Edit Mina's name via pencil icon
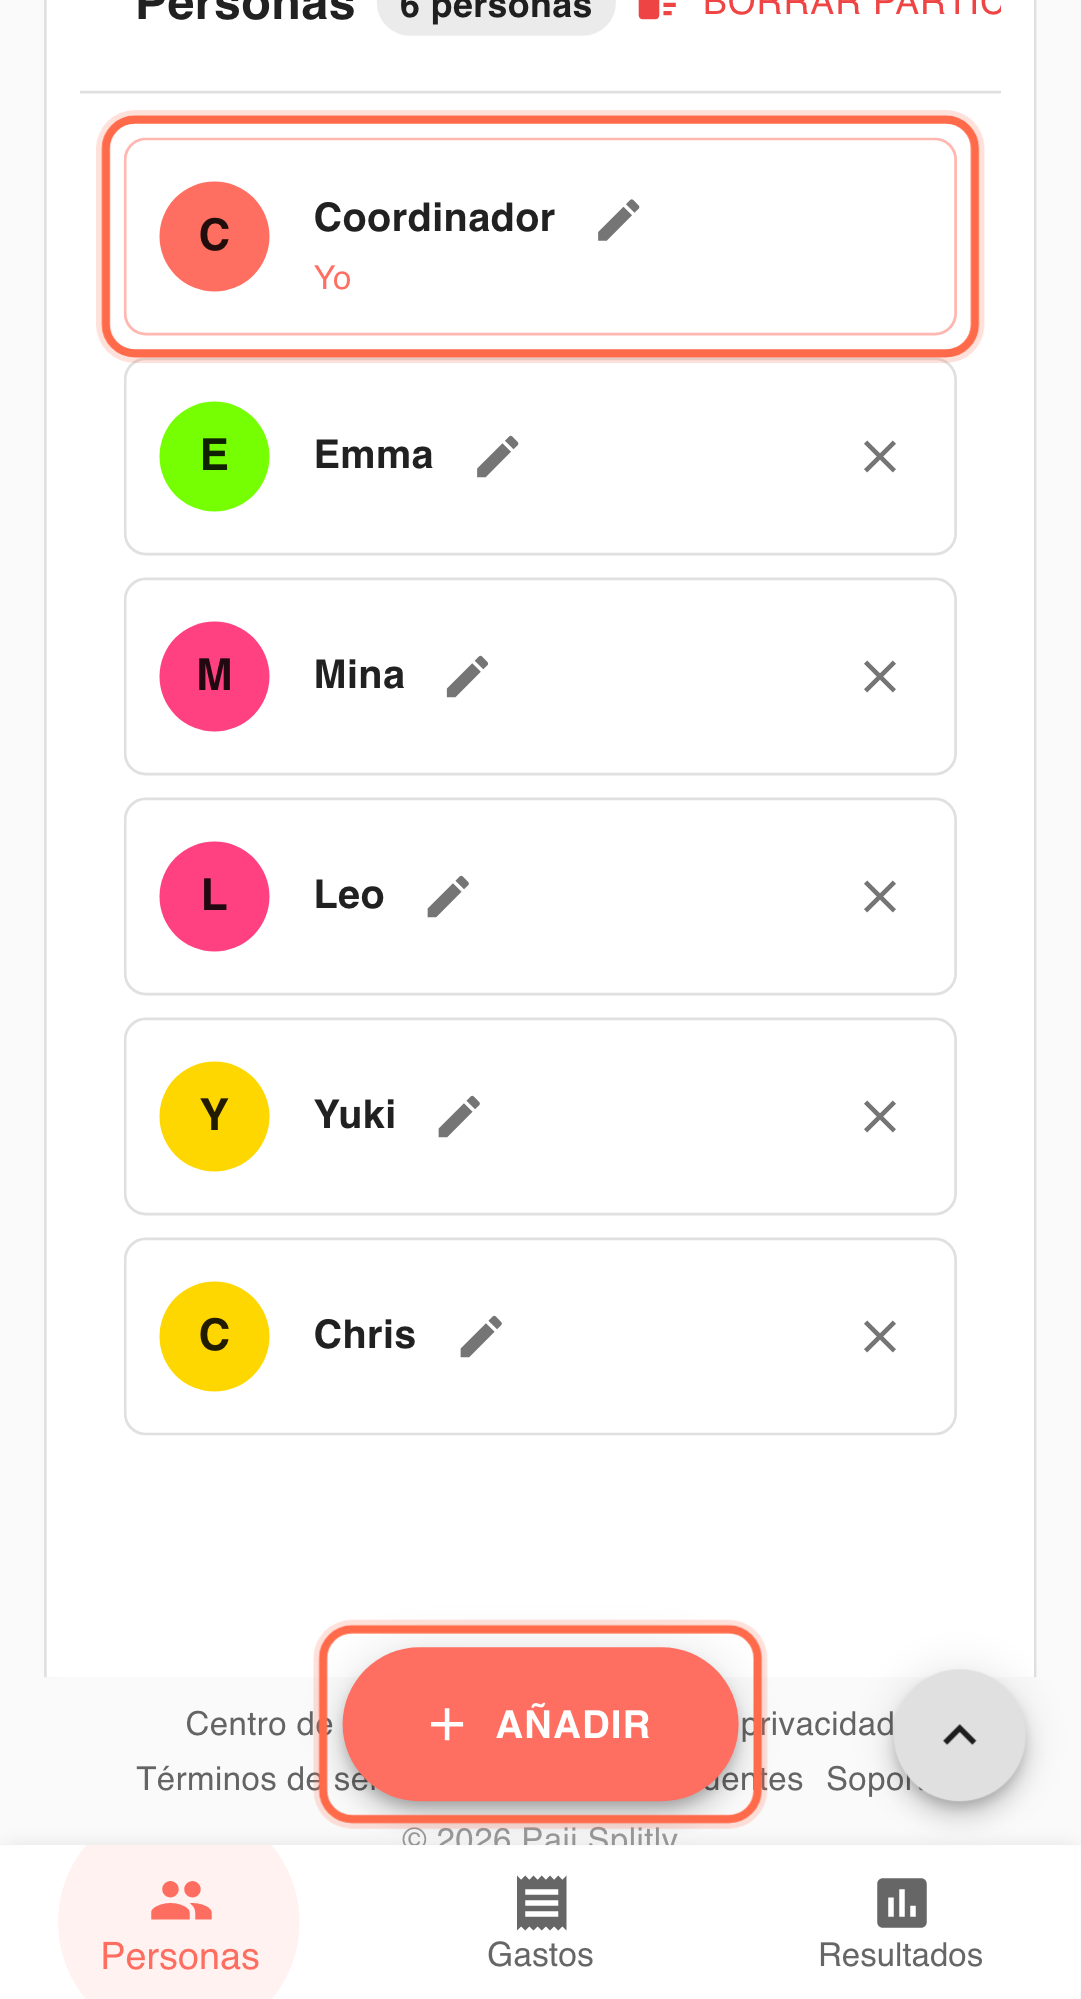The image size is (1081, 1999). [467, 676]
